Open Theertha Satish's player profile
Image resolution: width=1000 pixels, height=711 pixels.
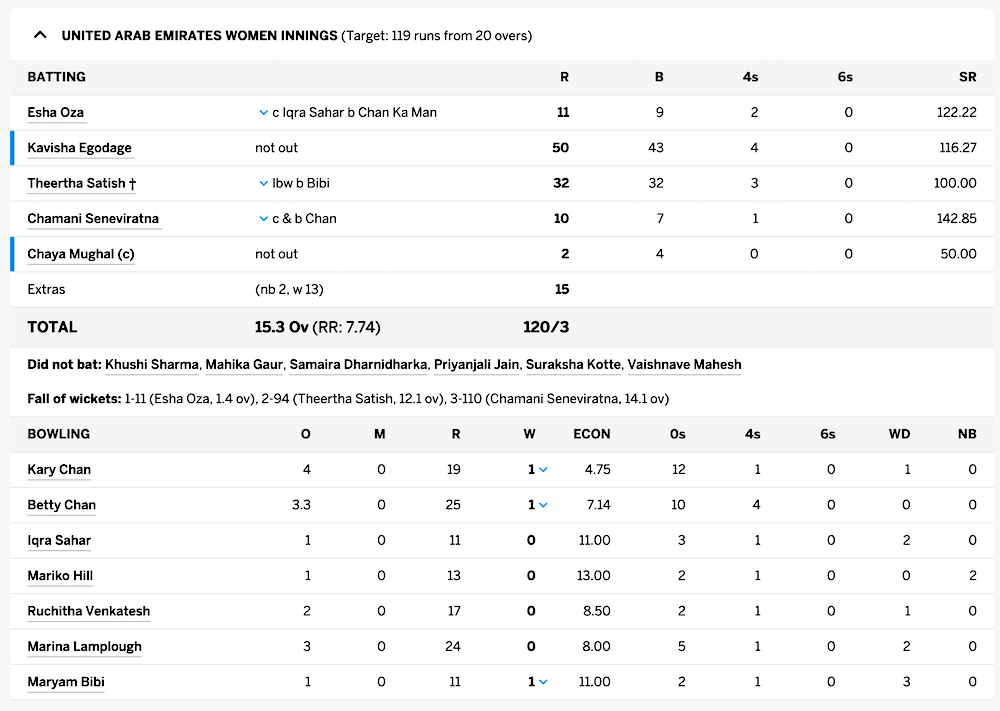tap(76, 184)
